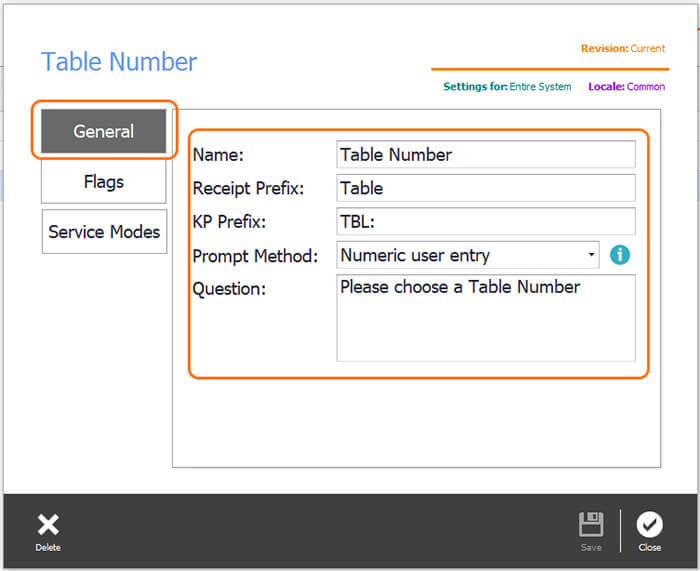Click the Receipt Prefix label

(248, 188)
